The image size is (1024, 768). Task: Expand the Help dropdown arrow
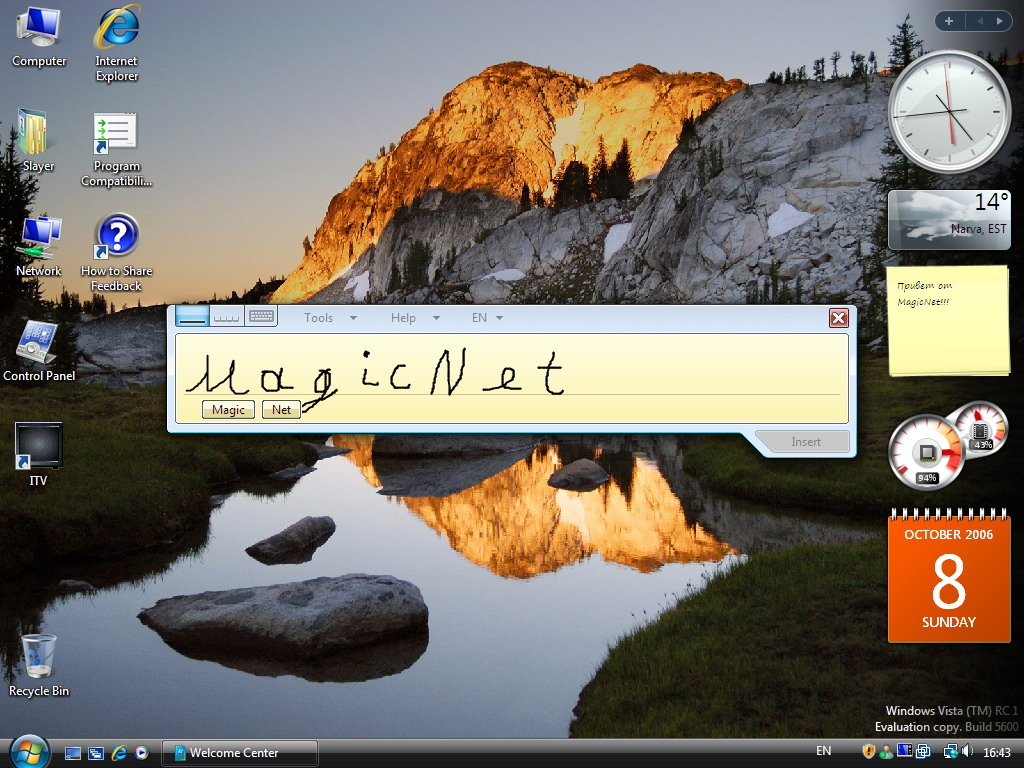click(x=436, y=318)
